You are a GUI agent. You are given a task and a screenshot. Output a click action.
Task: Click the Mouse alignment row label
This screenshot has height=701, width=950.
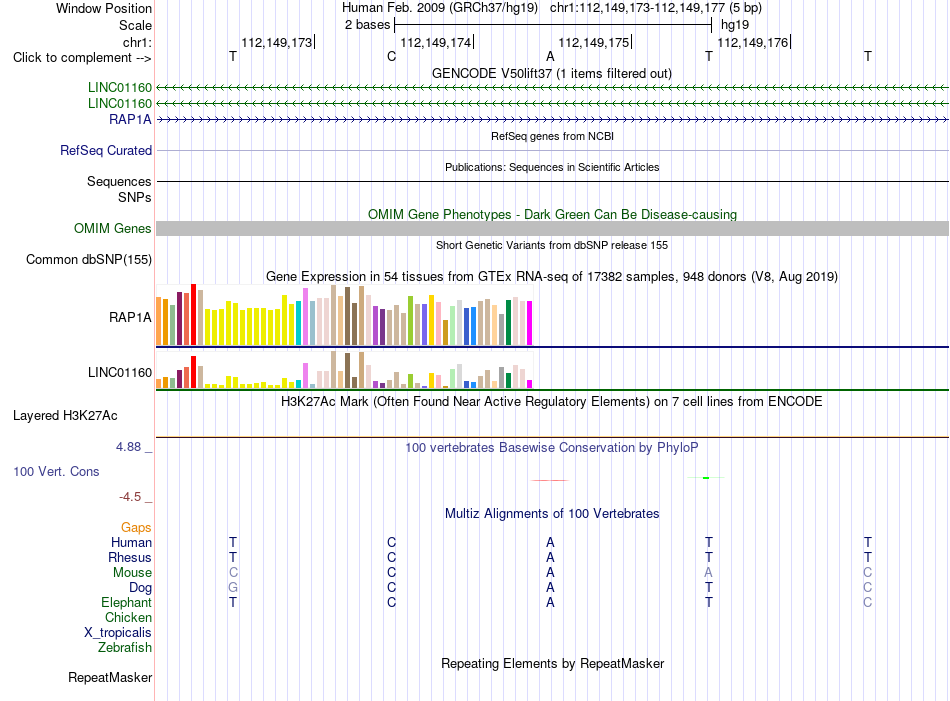pos(132,573)
